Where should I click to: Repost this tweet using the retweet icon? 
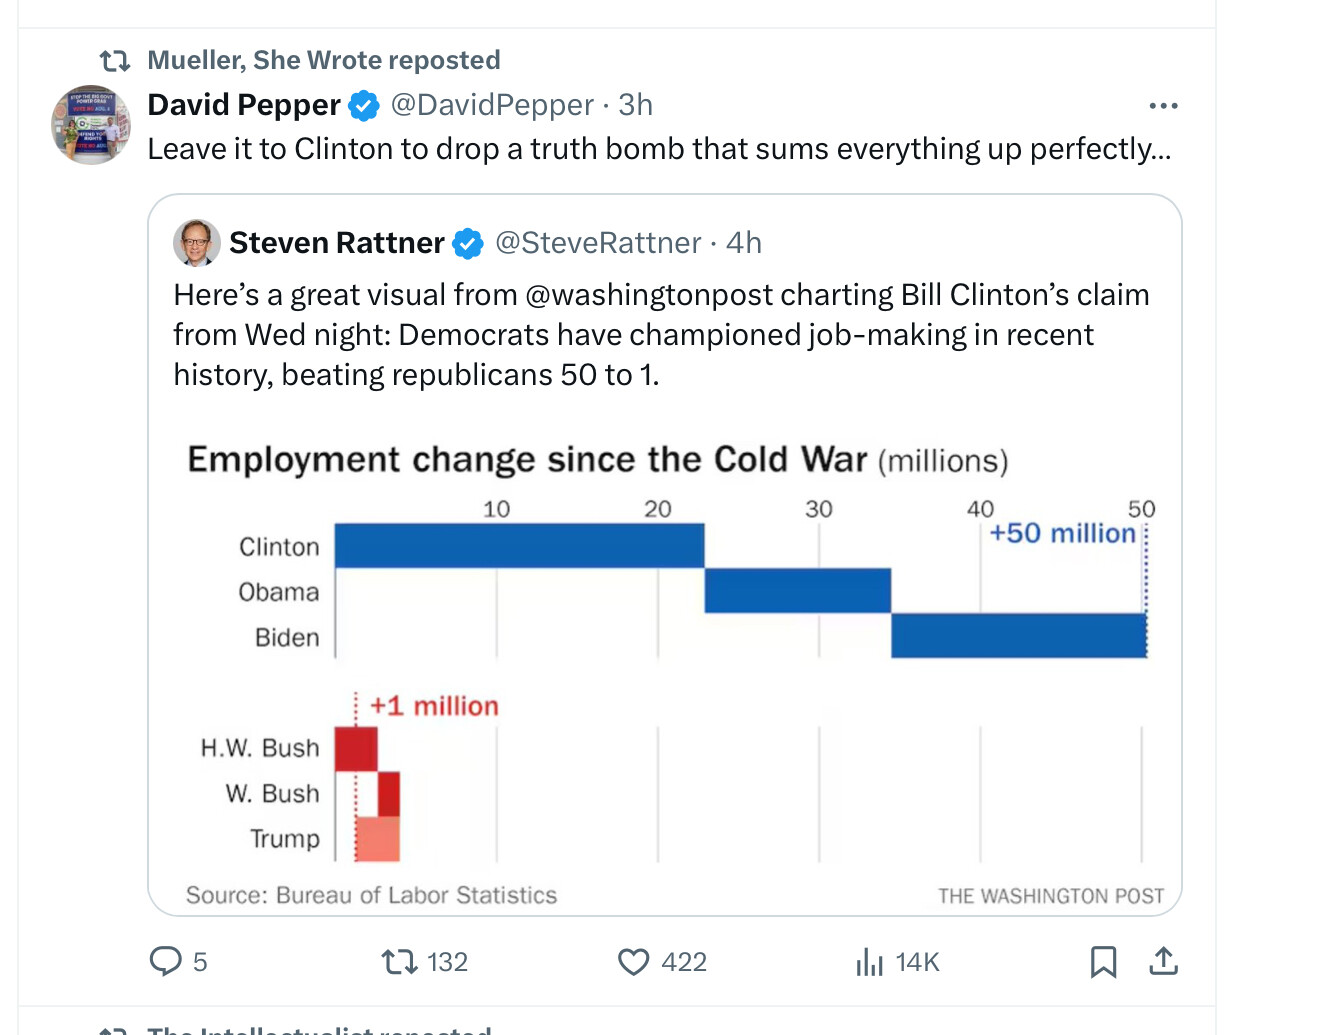[399, 962]
